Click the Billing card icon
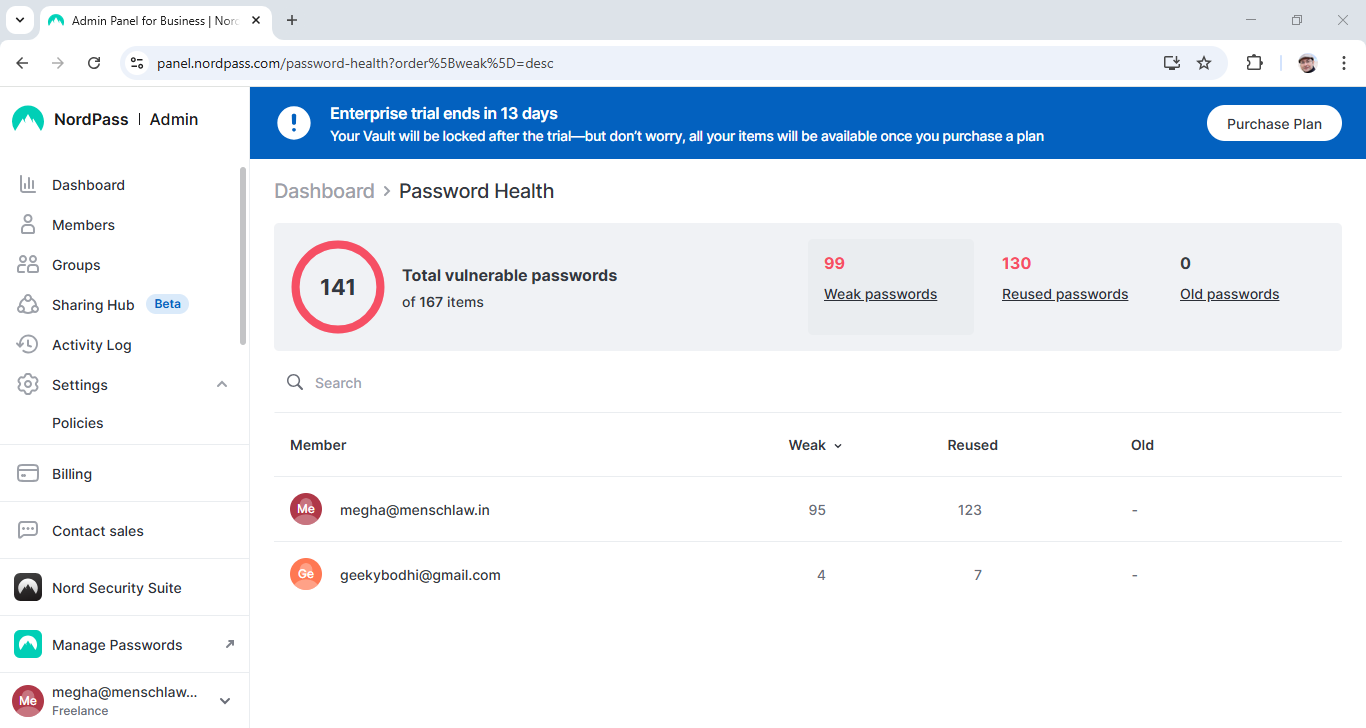The height and width of the screenshot is (728, 1366). click(x=28, y=474)
